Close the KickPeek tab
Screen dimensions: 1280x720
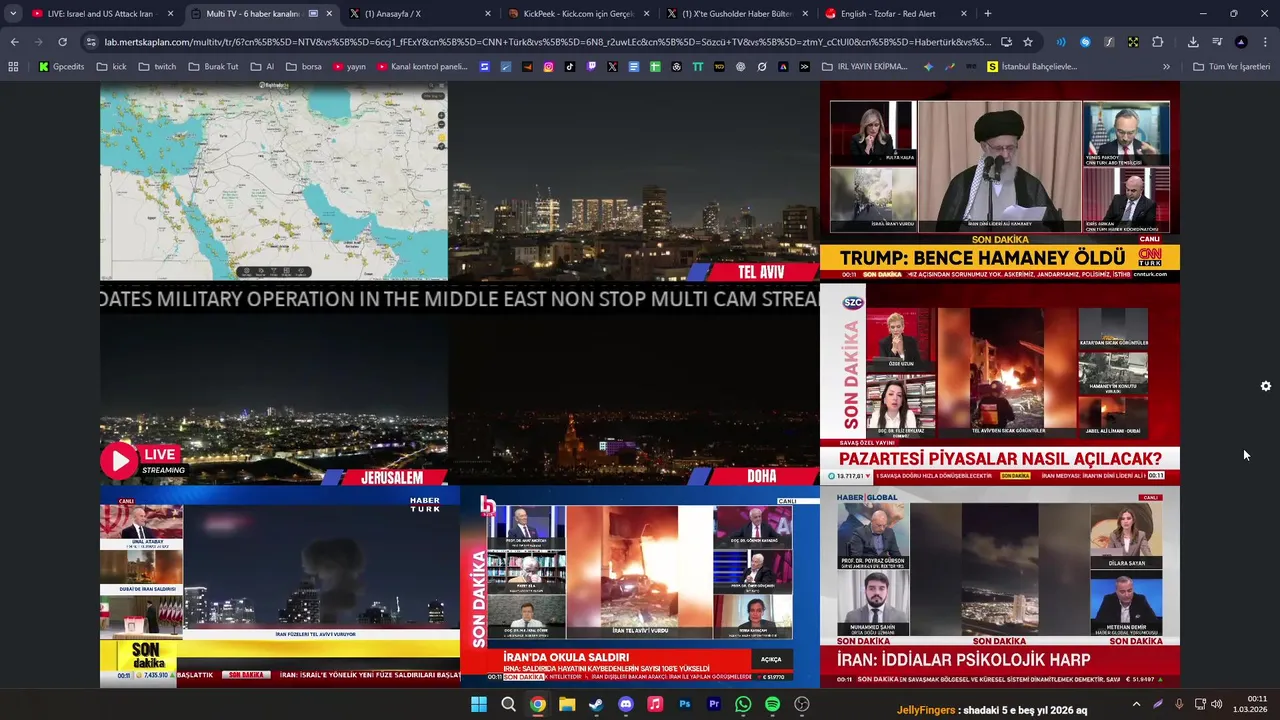pyautogui.click(x=646, y=14)
